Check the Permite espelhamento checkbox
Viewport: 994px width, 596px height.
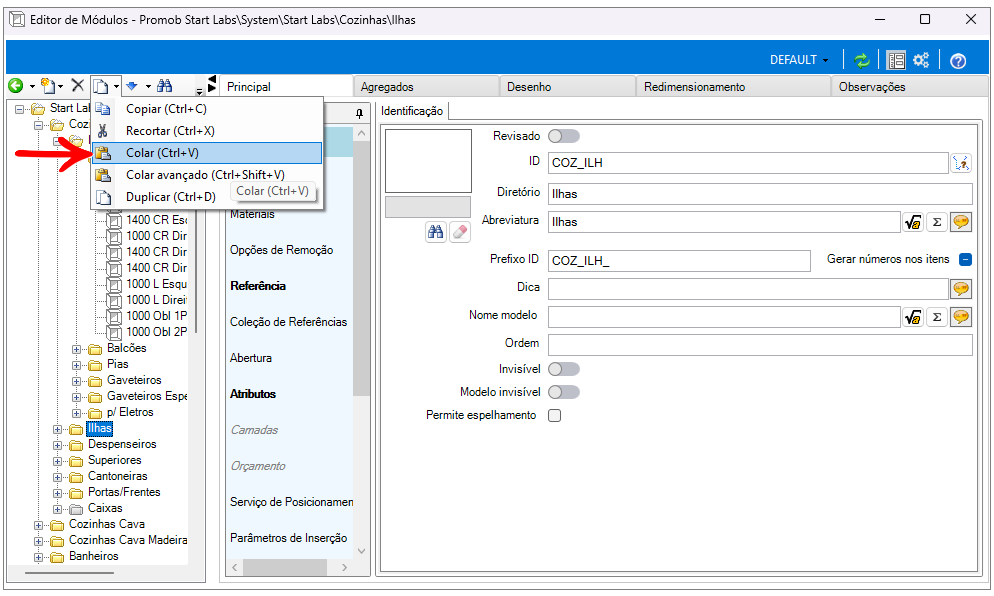click(554, 416)
